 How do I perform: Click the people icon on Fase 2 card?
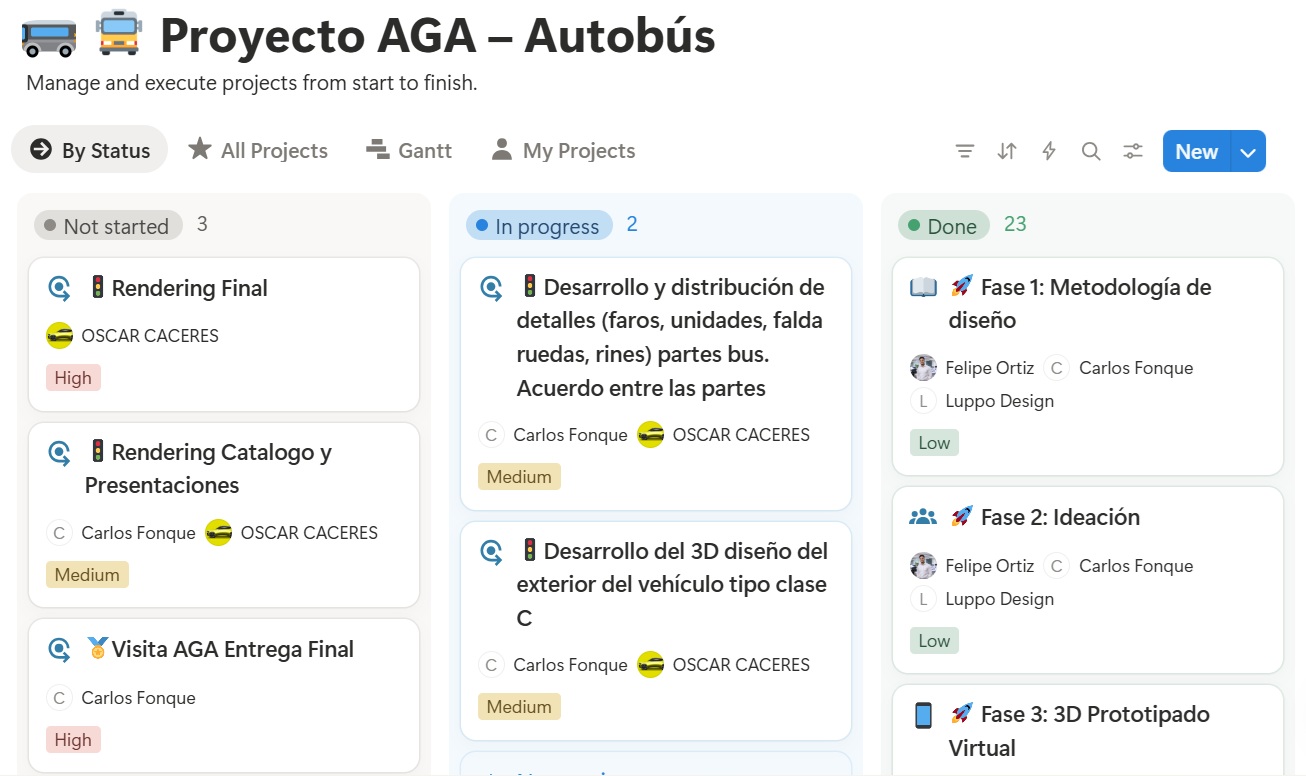(923, 517)
